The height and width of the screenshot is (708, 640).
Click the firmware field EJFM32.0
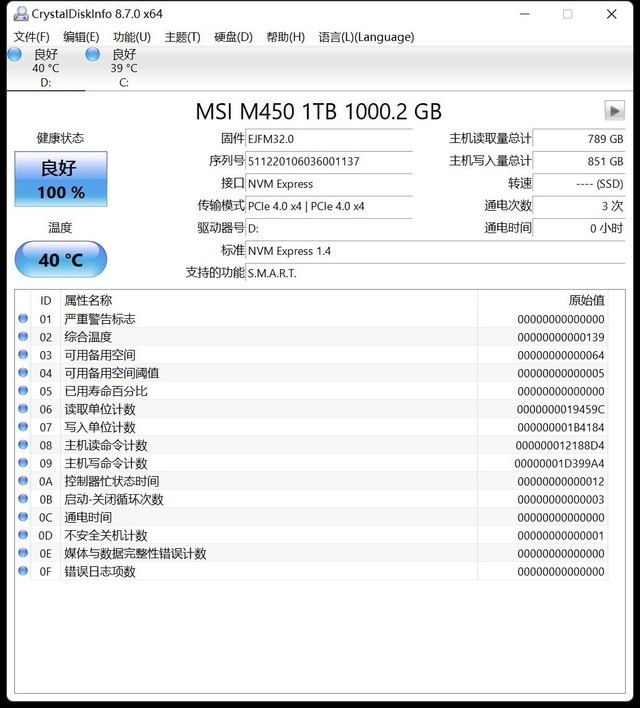329,139
